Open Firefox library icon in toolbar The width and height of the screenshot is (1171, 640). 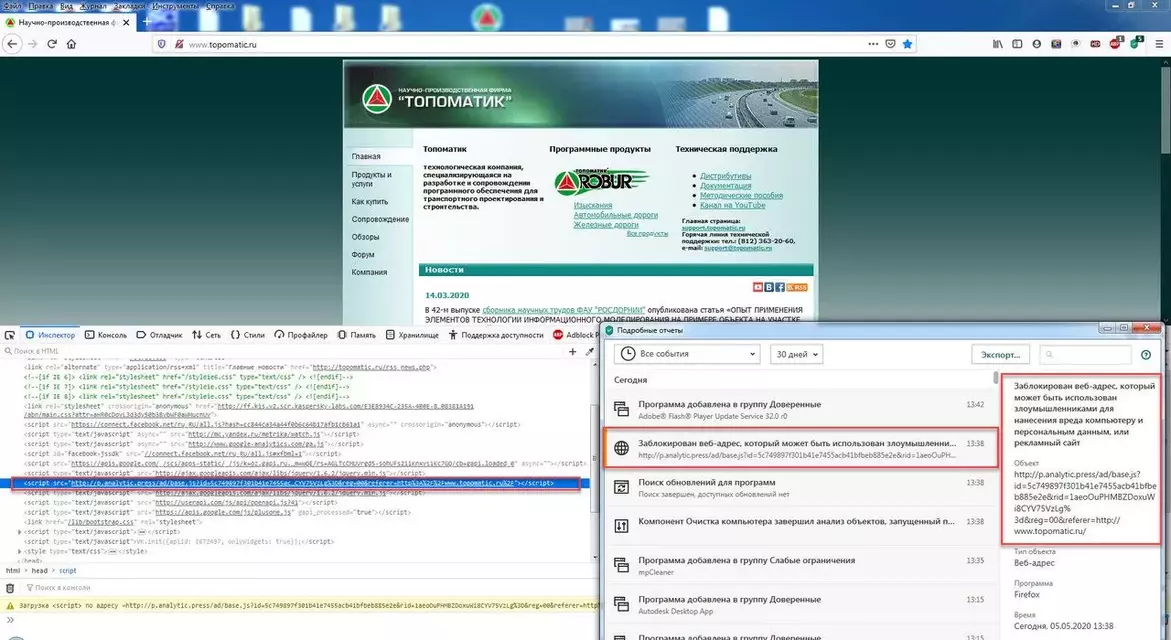point(998,44)
